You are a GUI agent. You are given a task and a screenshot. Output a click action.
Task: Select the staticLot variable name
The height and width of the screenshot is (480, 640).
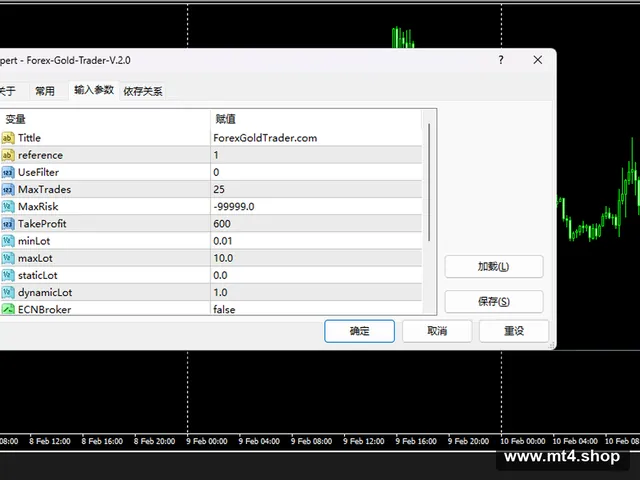[x=38, y=275]
